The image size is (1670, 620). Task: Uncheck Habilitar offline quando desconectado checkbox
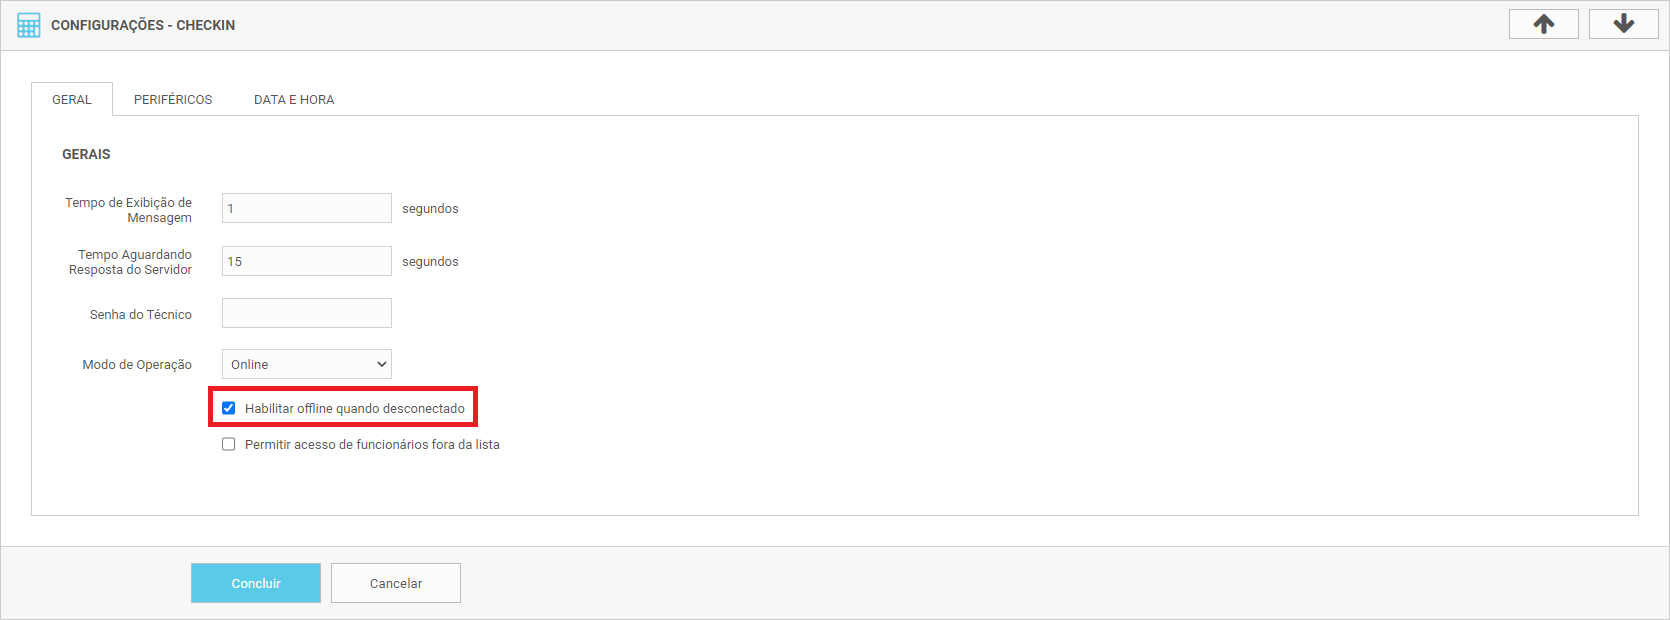click(229, 408)
